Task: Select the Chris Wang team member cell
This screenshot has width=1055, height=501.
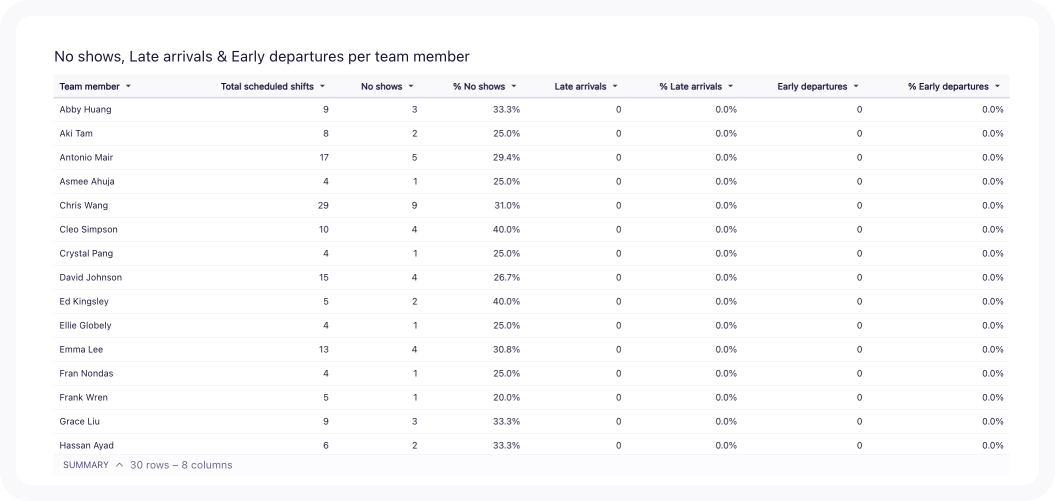Action: [x=83, y=205]
